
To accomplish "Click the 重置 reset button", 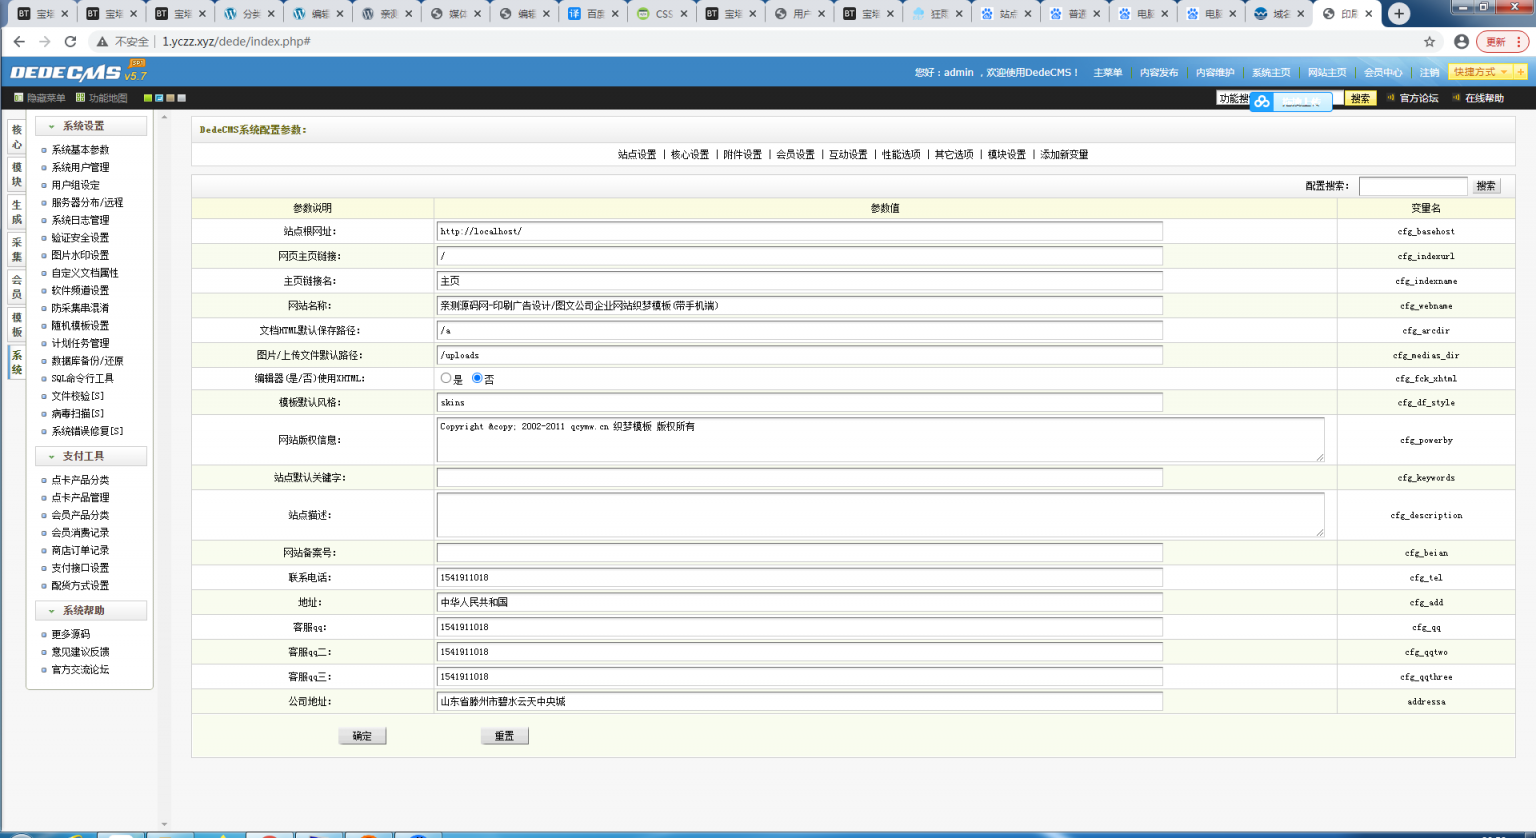I will [504, 736].
